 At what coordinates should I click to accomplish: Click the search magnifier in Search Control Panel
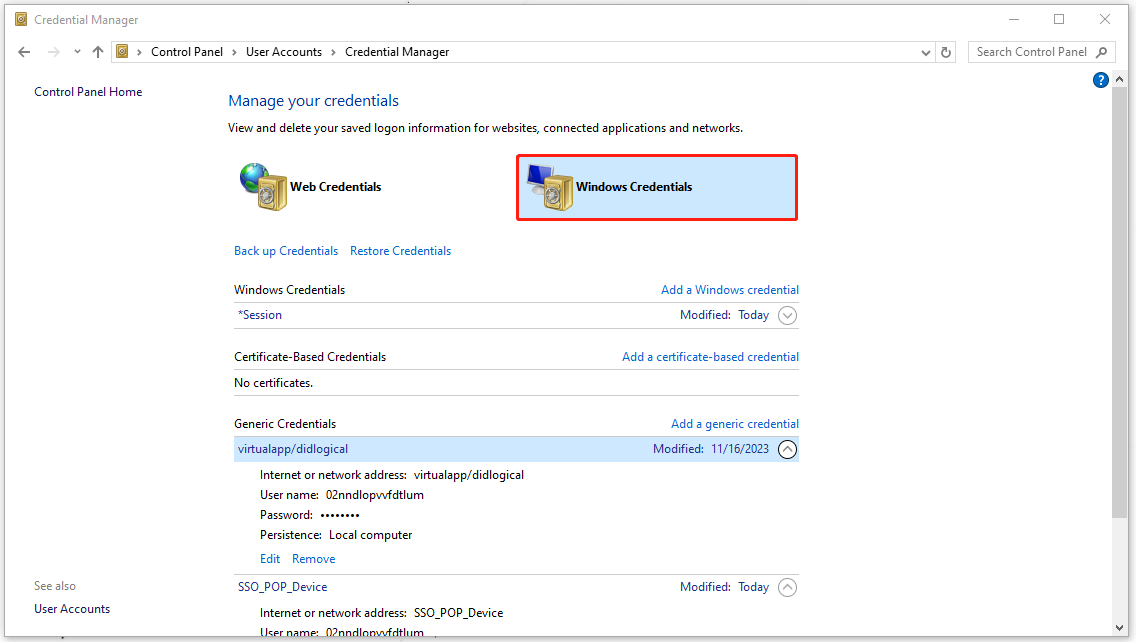1101,51
